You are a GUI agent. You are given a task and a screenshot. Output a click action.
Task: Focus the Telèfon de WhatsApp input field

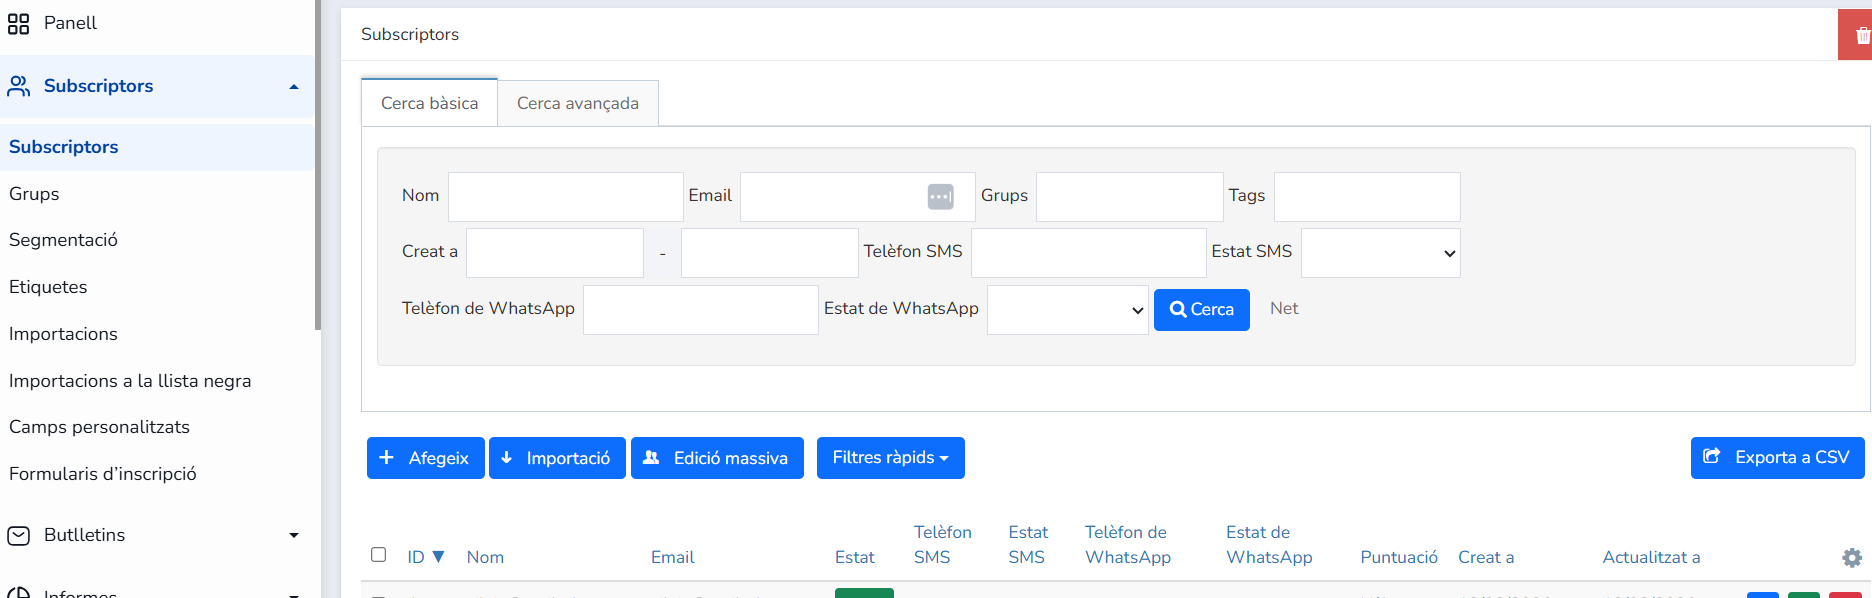[700, 310]
